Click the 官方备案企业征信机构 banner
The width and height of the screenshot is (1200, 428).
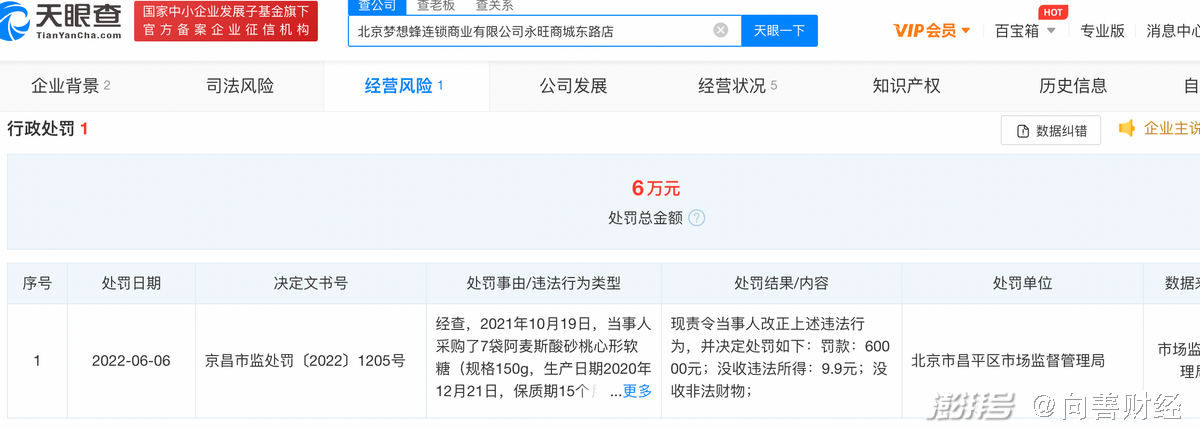tap(226, 22)
